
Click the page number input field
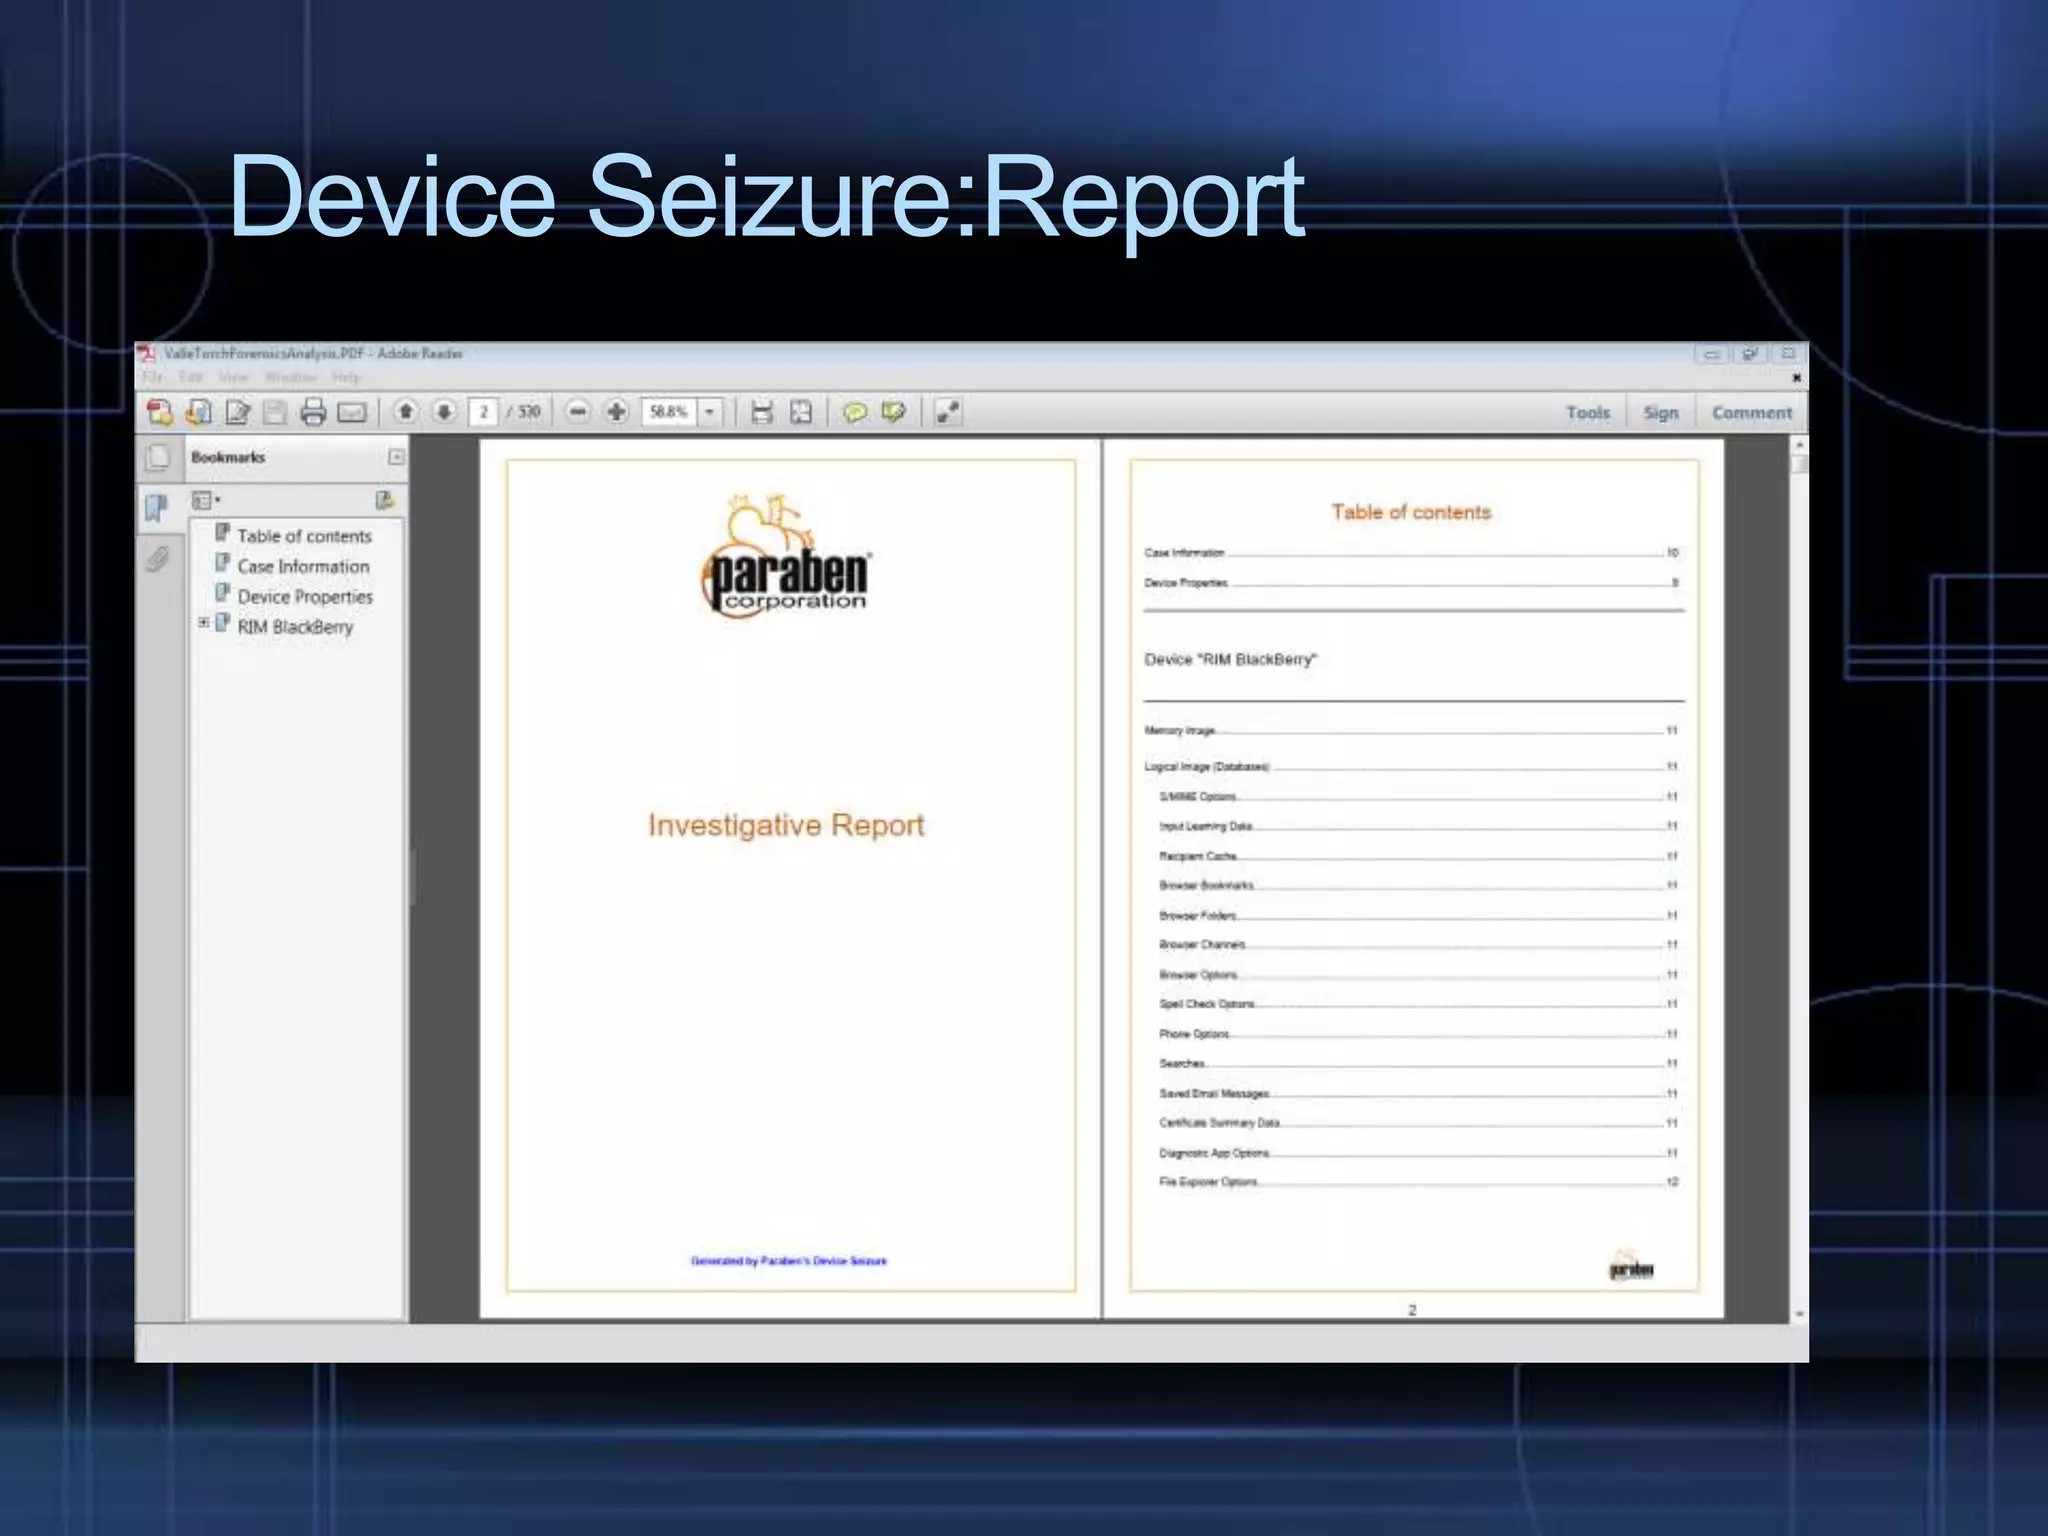483,412
